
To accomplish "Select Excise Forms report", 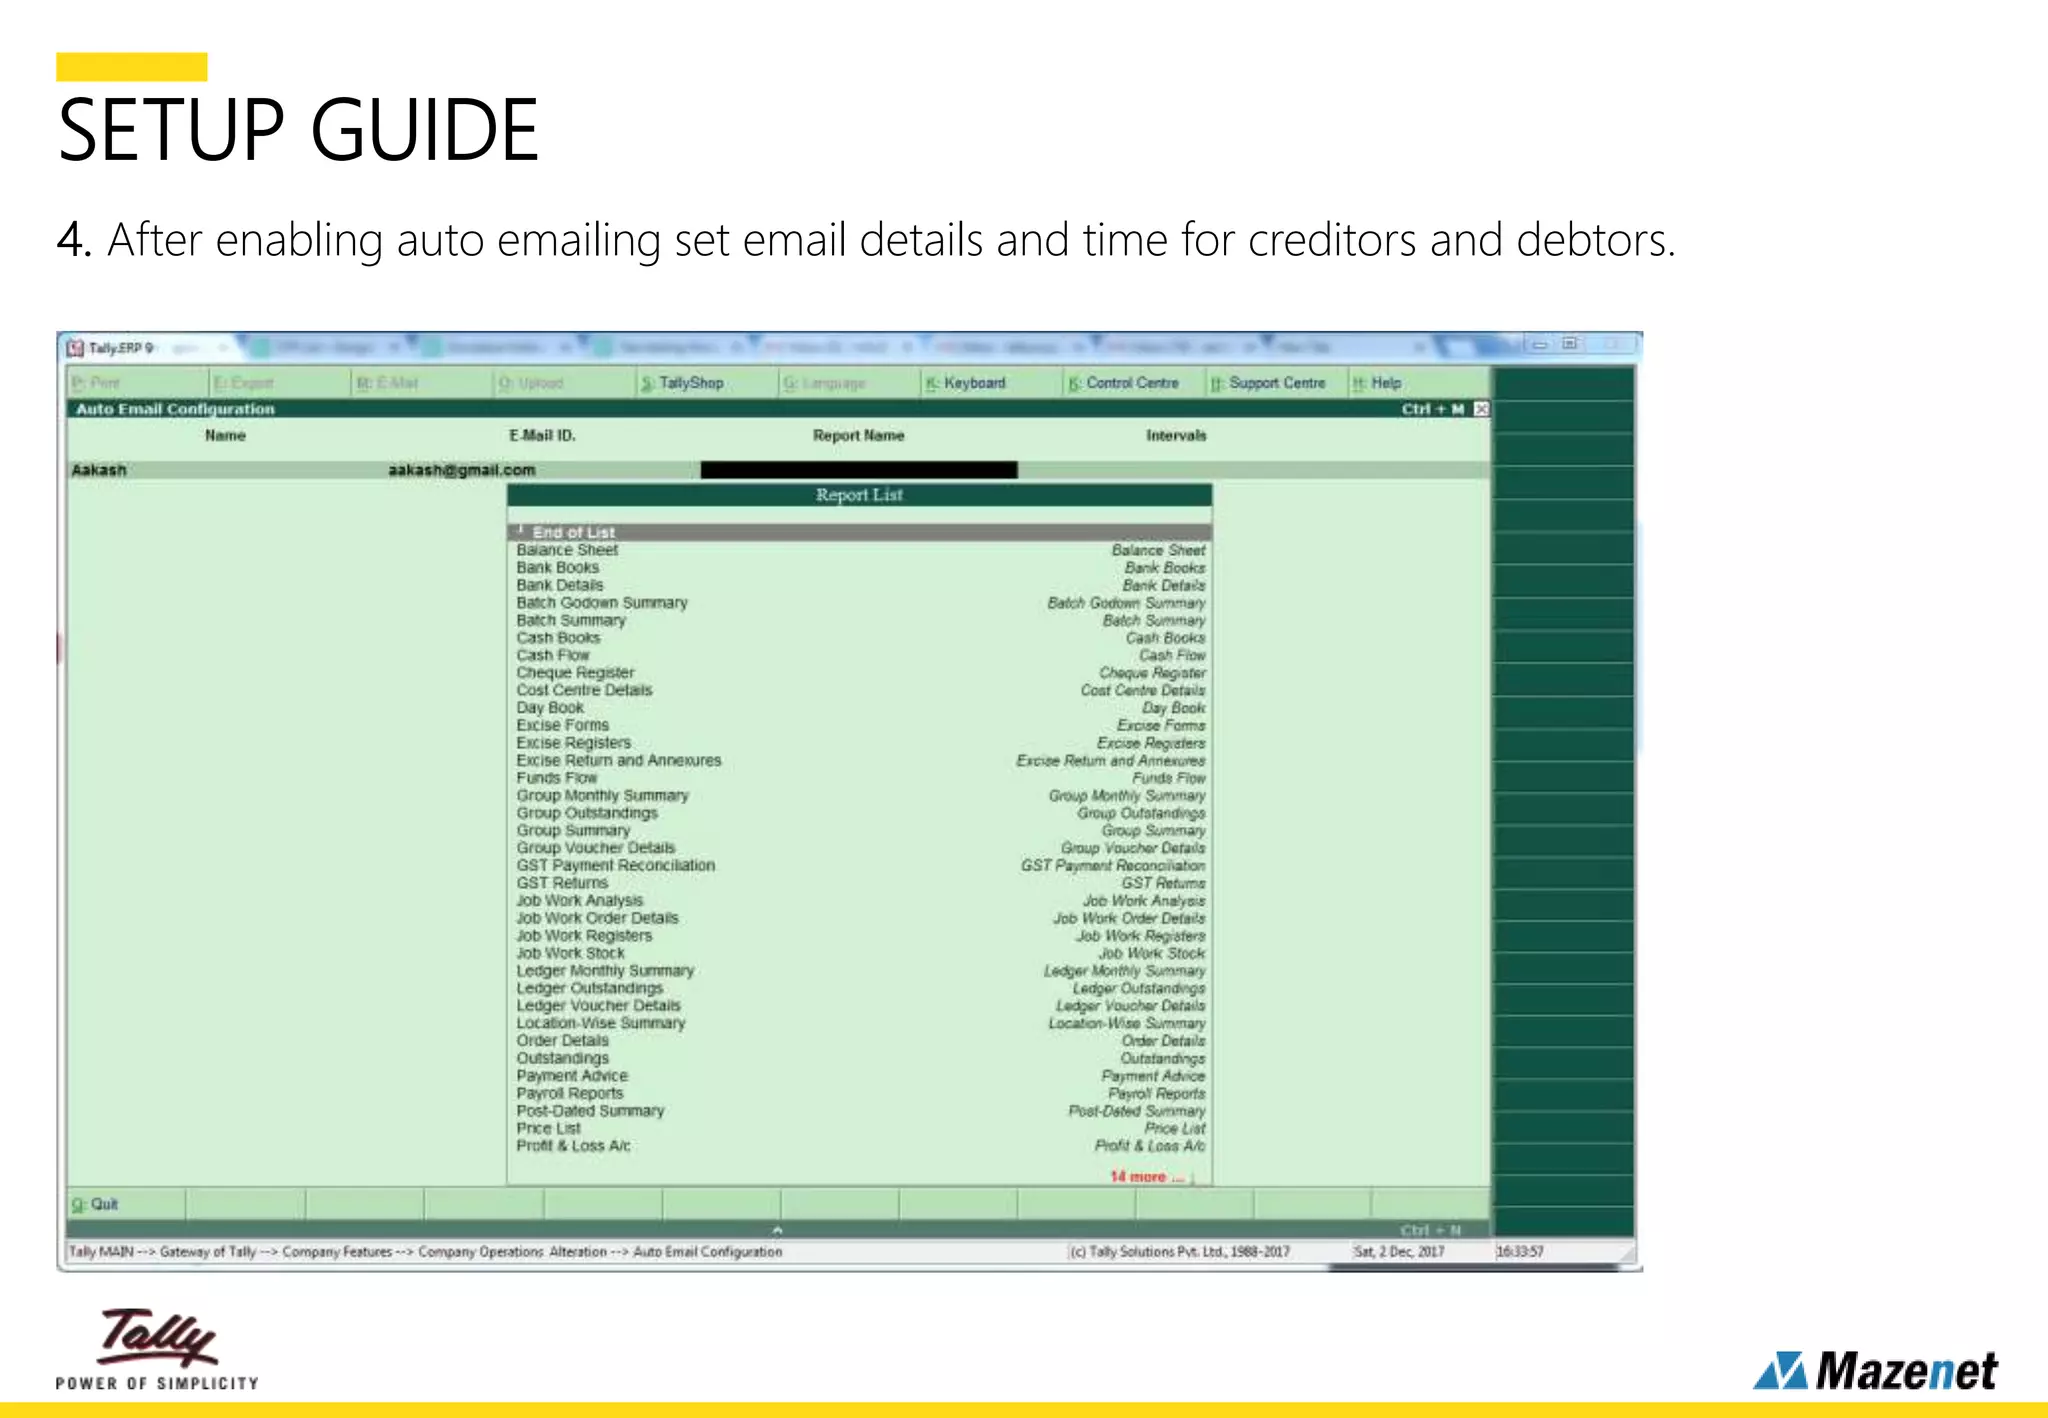I will tap(859, 725).
